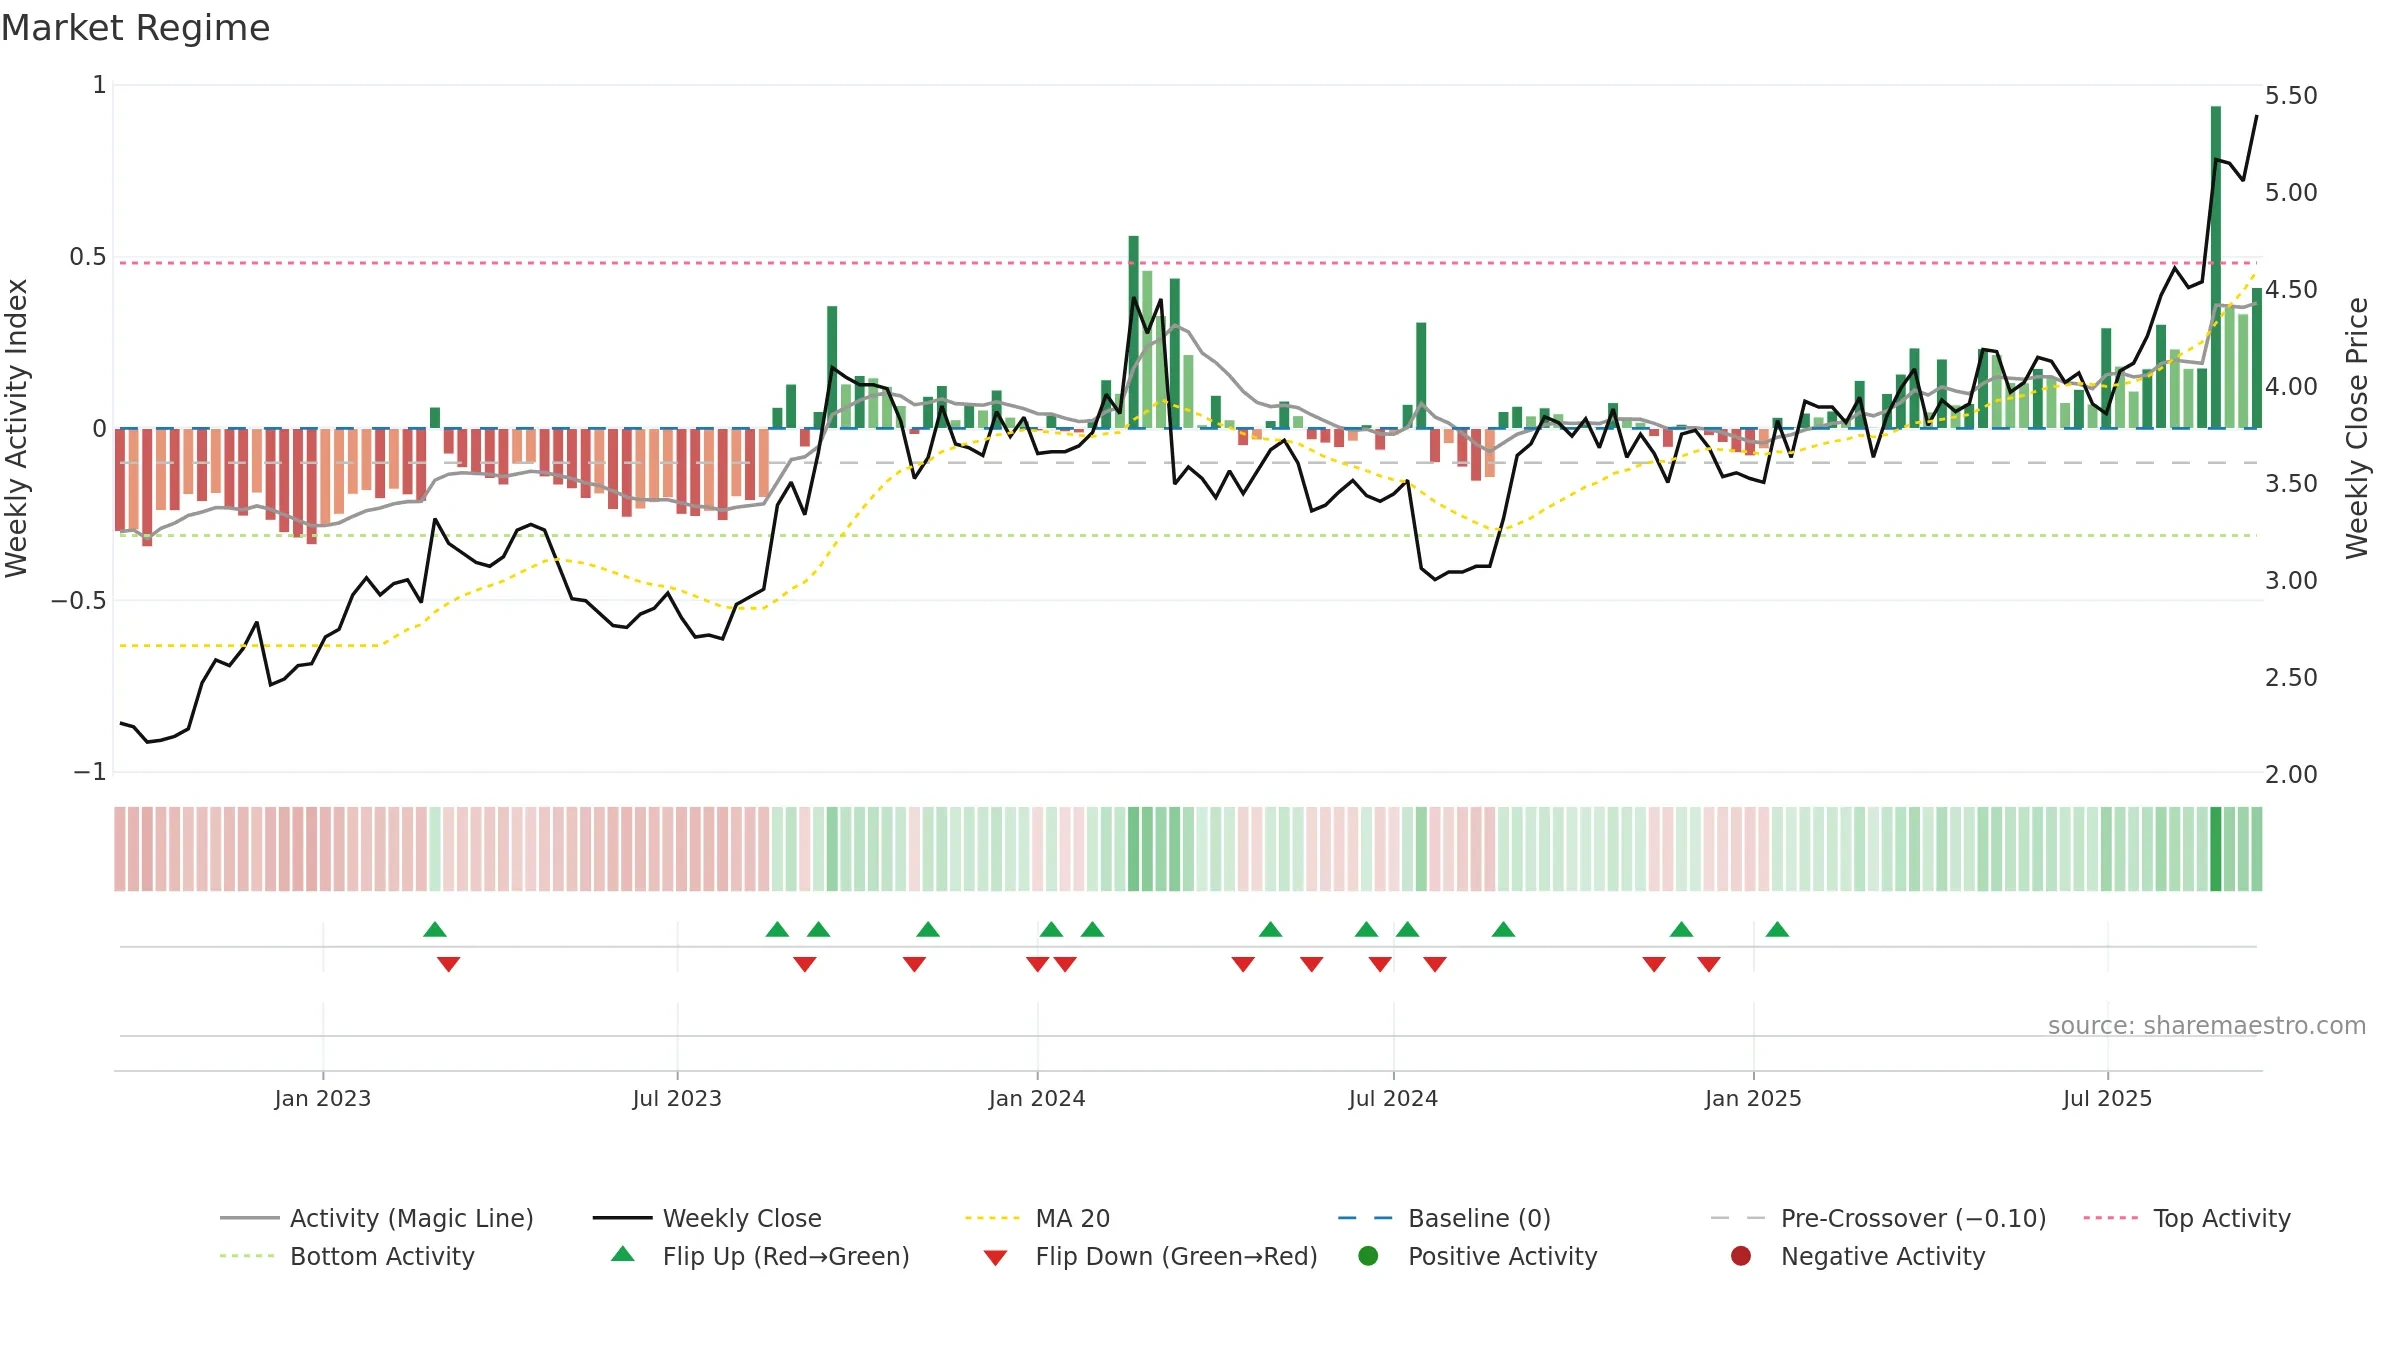Screen dimensions: 2400x1350
Task: Toggle the Negative Activity legend entry
Action: [1858, 1256]
